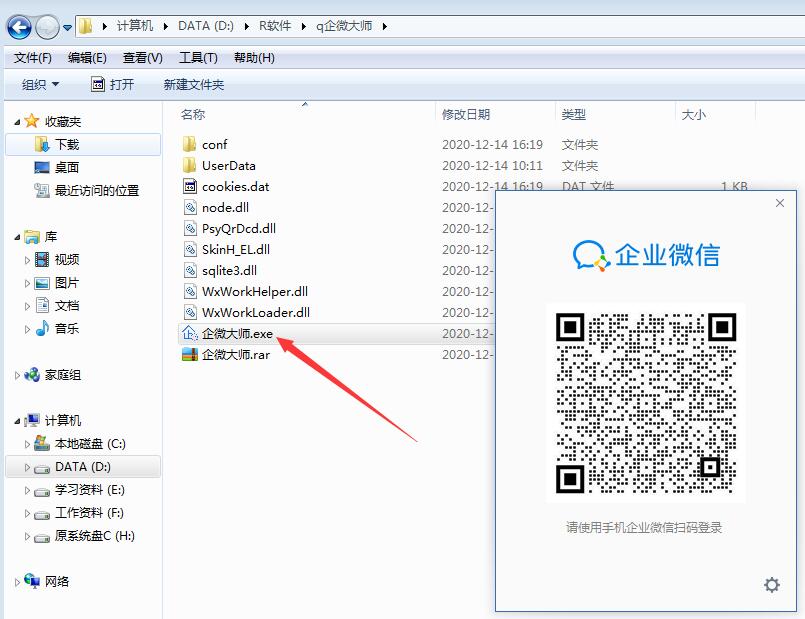
Task: Select the WxWorkLoader.dll file icon
Action: click(190, 313)
